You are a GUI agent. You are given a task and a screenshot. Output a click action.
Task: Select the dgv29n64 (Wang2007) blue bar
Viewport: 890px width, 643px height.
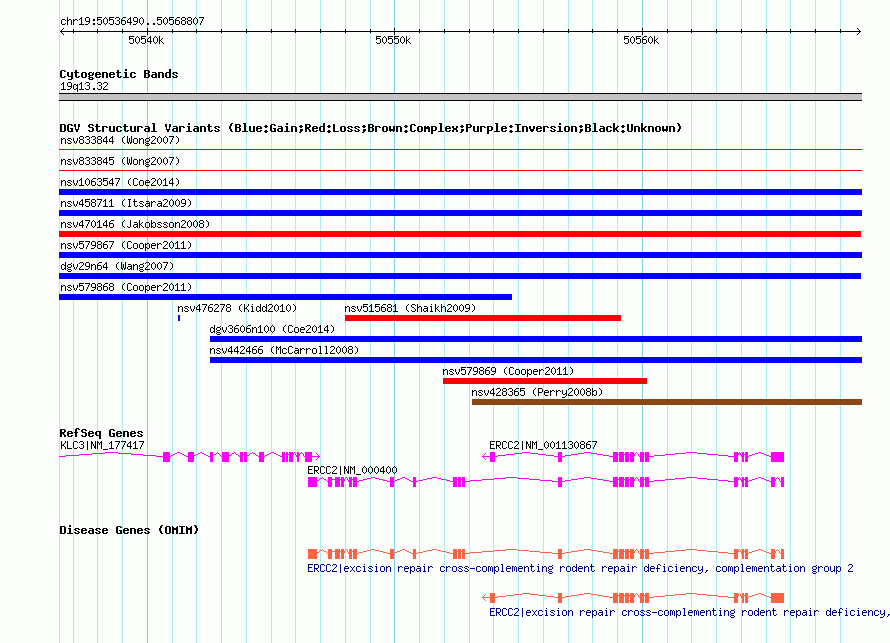click(x=460, y=276)
